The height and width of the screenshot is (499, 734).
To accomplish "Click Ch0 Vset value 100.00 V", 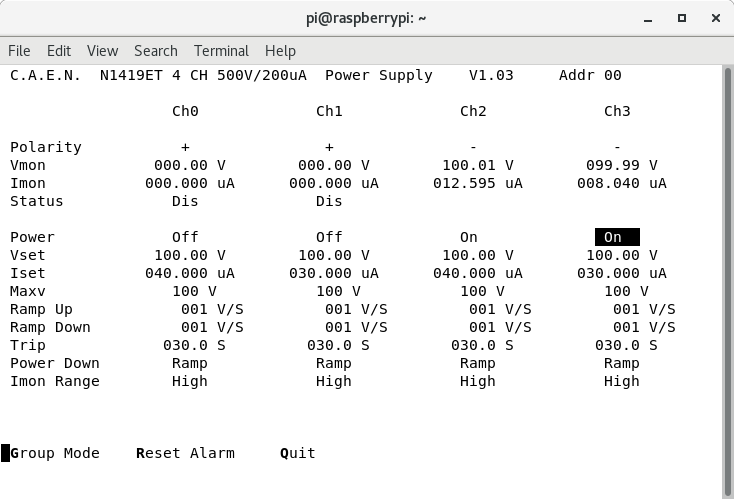I will [190, 255].
